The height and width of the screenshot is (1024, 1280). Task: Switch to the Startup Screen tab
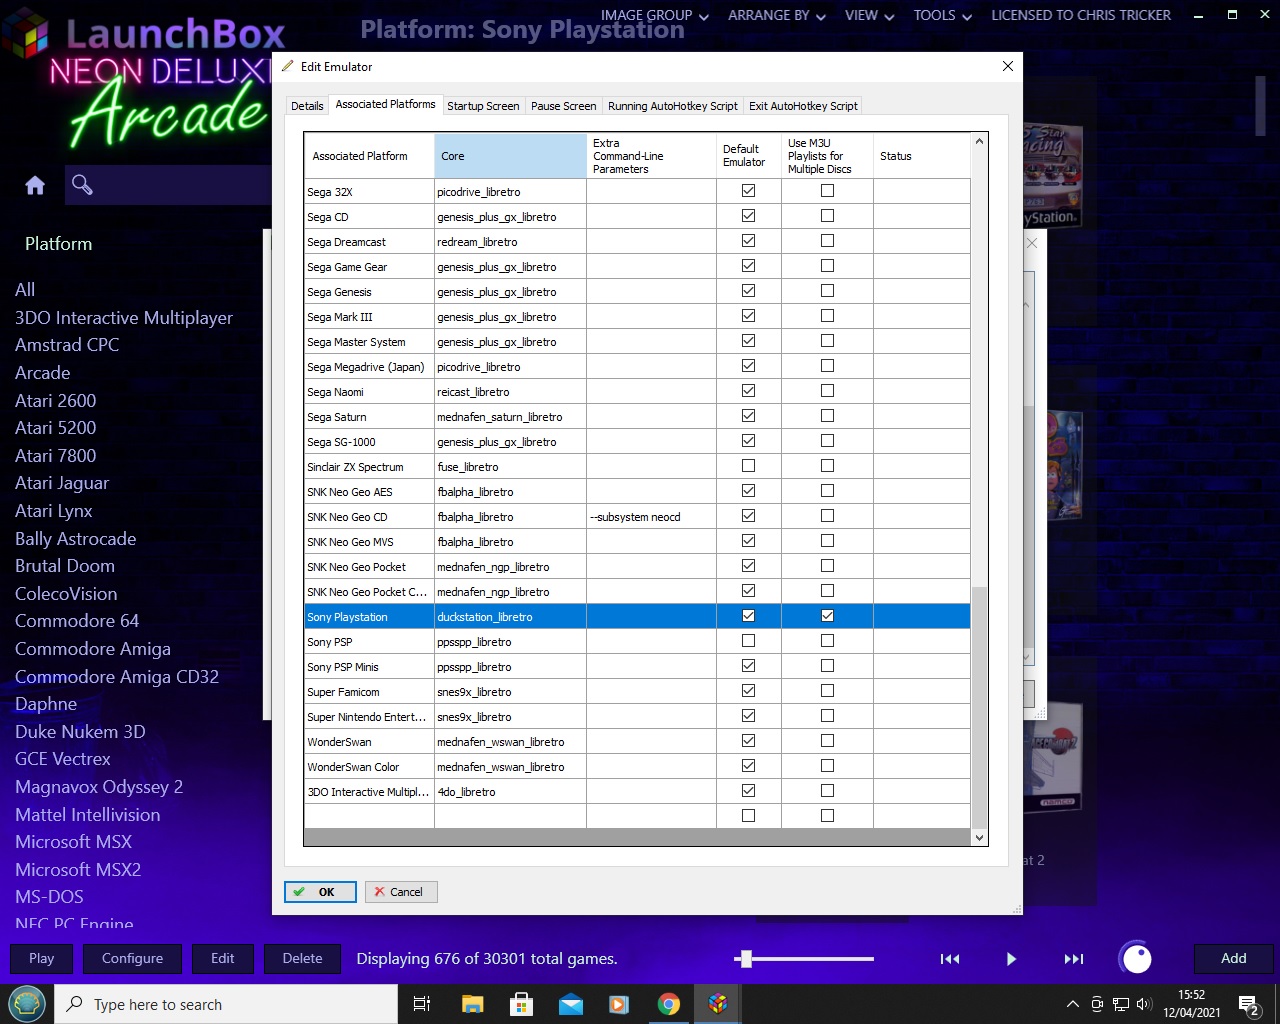click(x=483, y=106)
